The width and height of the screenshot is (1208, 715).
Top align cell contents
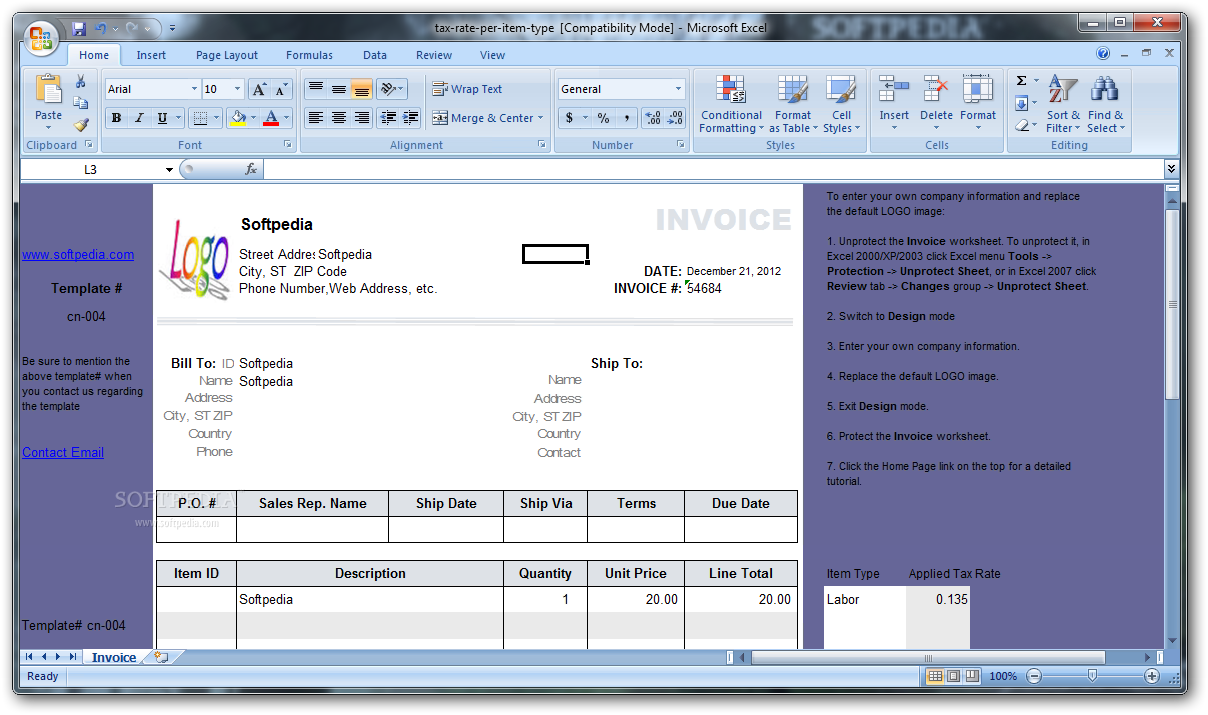pos(315,89)
